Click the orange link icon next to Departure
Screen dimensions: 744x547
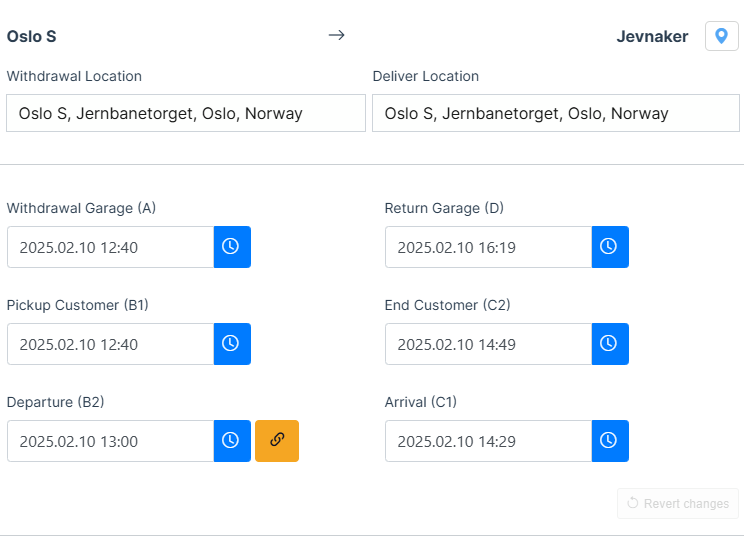[x=277, y=441]
